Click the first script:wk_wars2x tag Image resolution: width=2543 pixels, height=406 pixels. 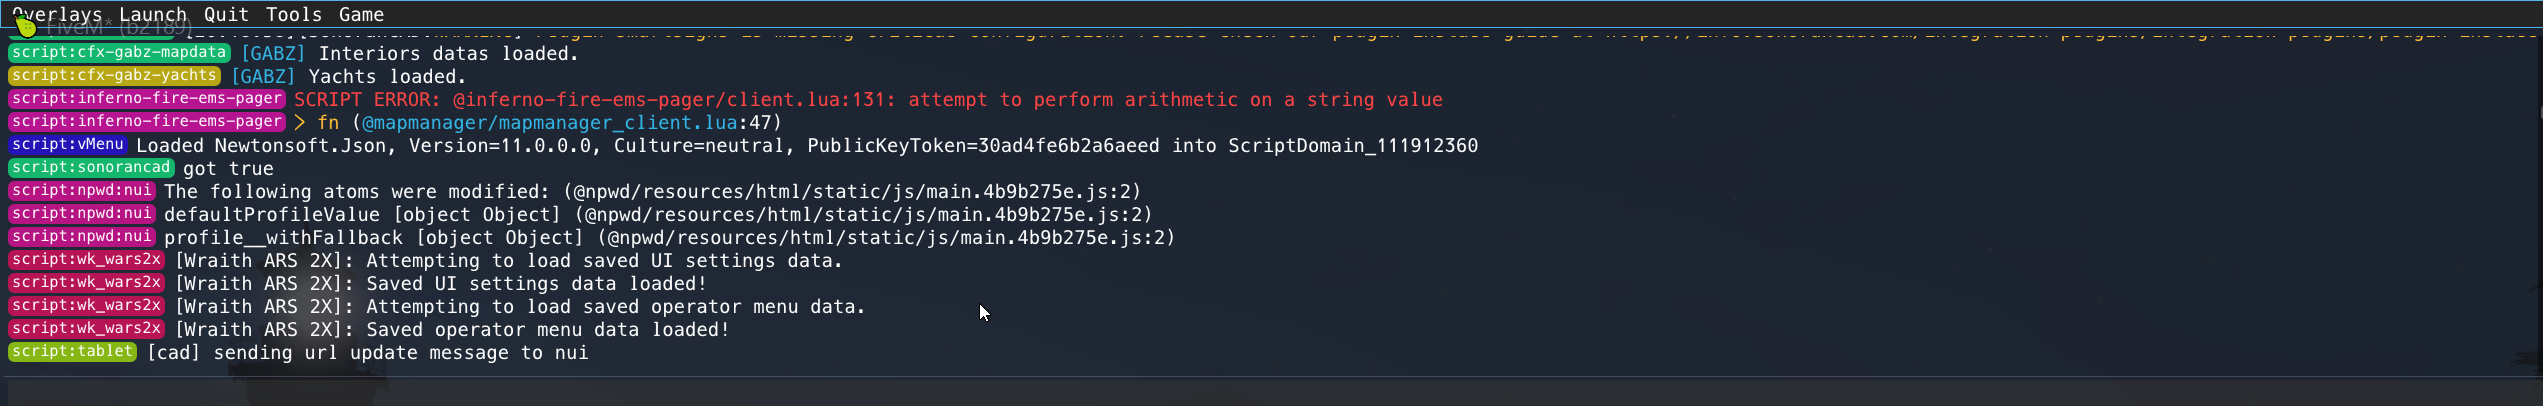87,260
